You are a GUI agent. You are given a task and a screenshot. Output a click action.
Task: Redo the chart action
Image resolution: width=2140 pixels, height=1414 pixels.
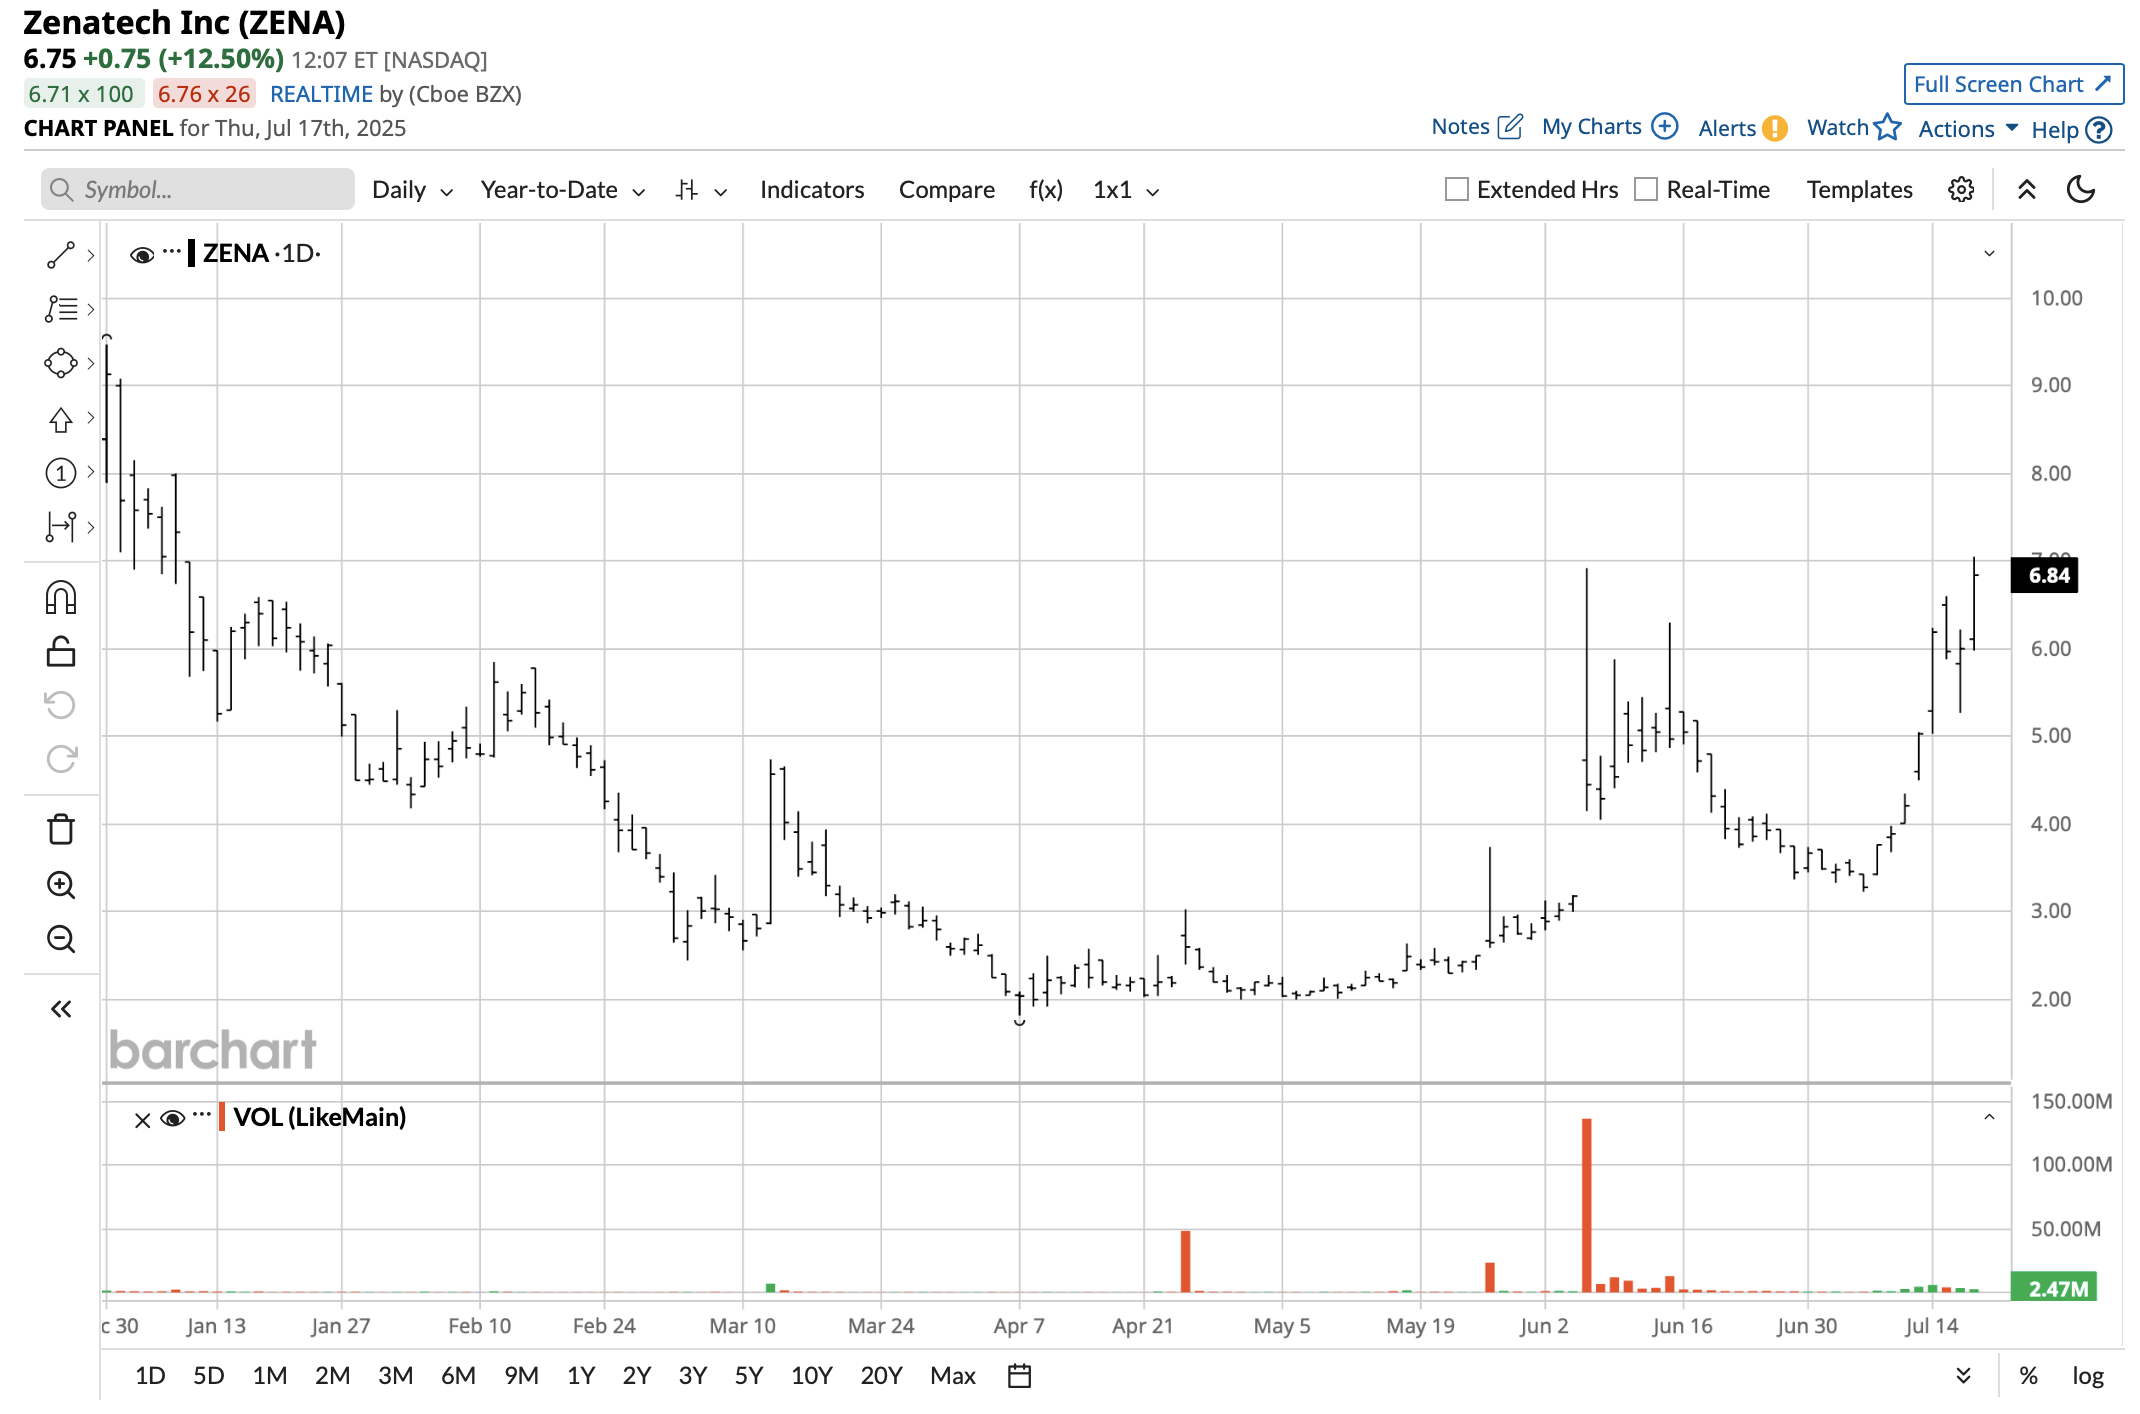61,759
